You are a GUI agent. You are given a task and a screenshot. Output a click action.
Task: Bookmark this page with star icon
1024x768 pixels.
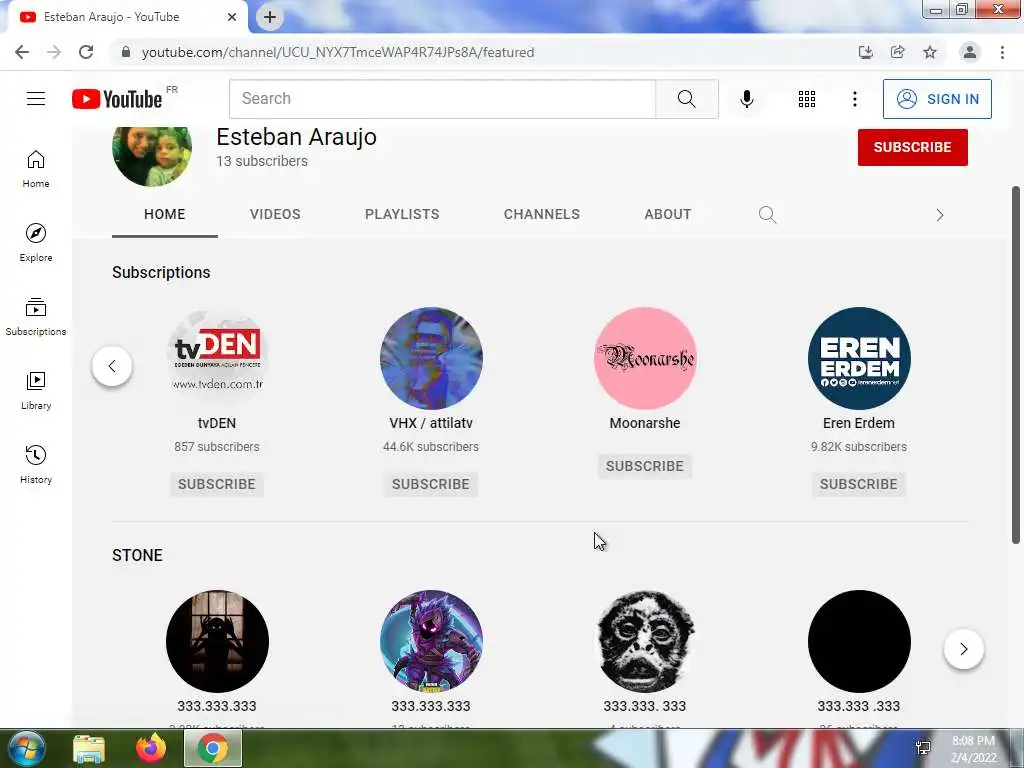(930, 52)
